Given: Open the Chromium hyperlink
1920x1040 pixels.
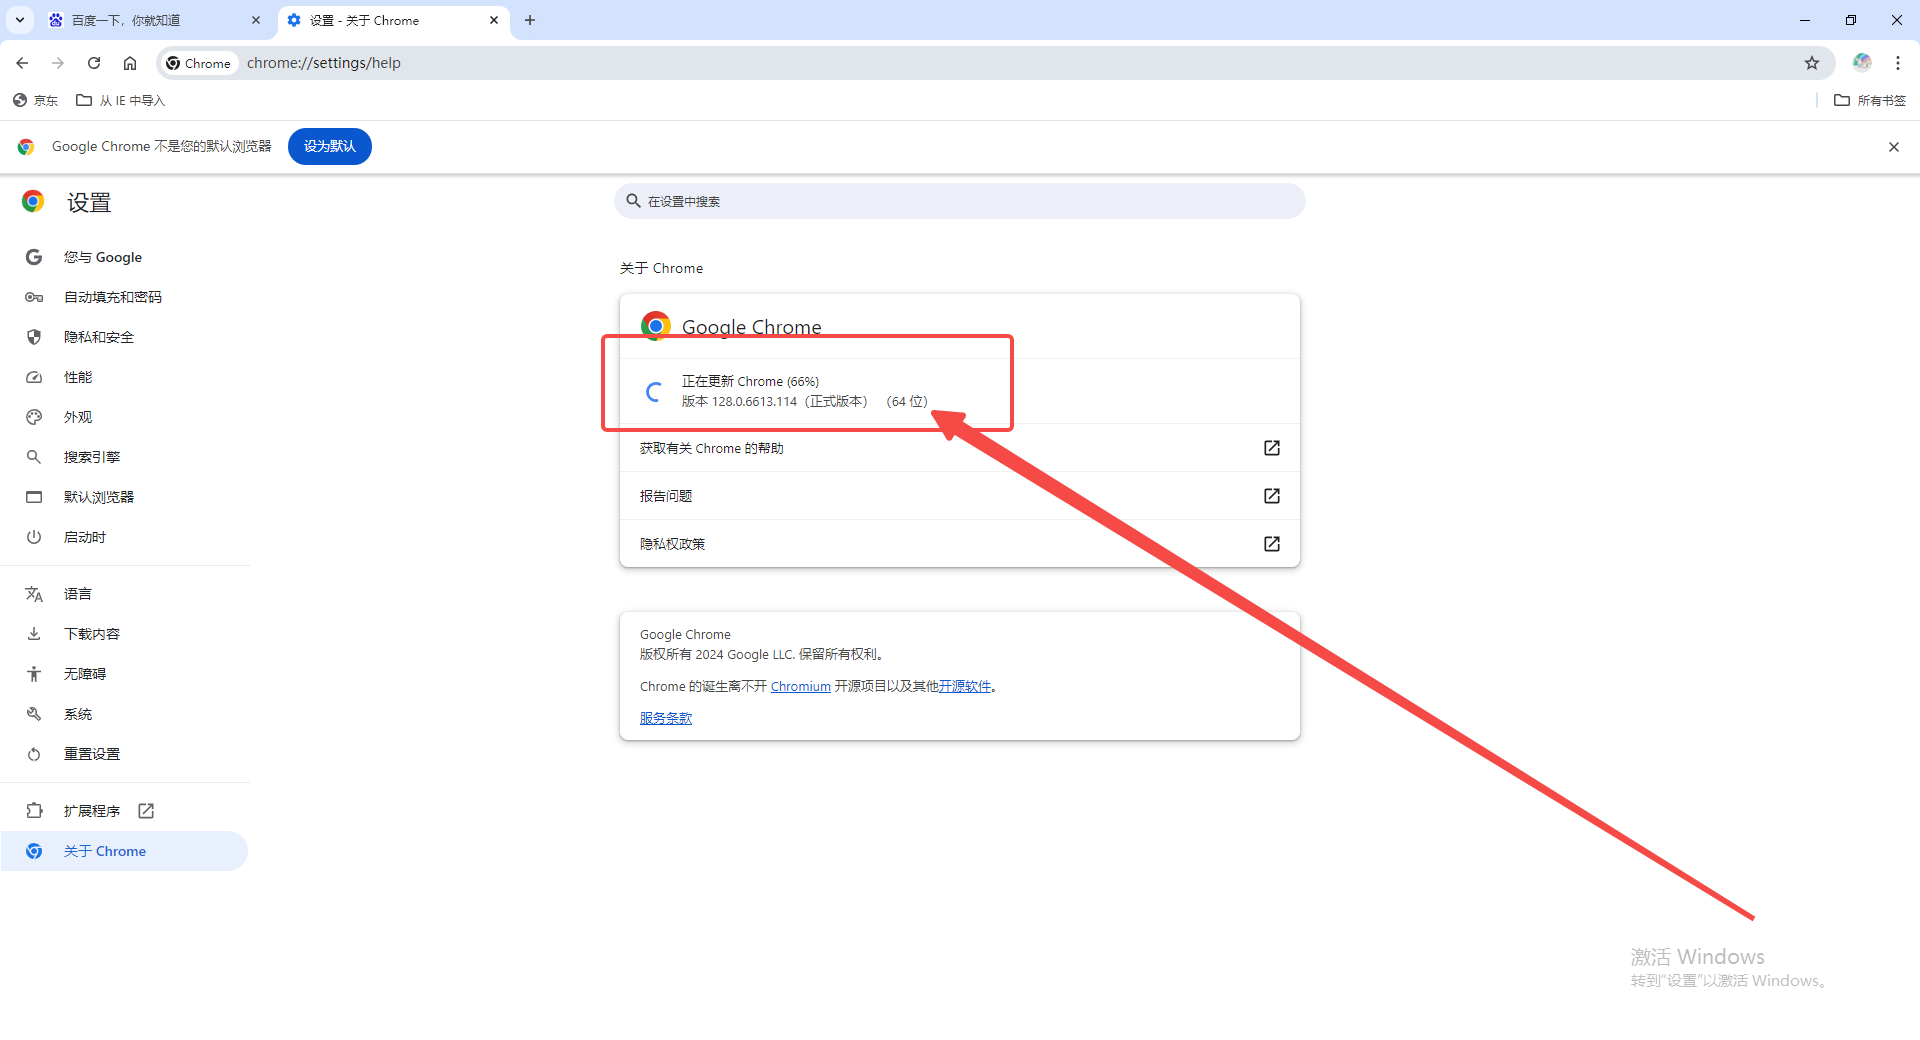Looking at the screenshot, I should coord(801,686).
